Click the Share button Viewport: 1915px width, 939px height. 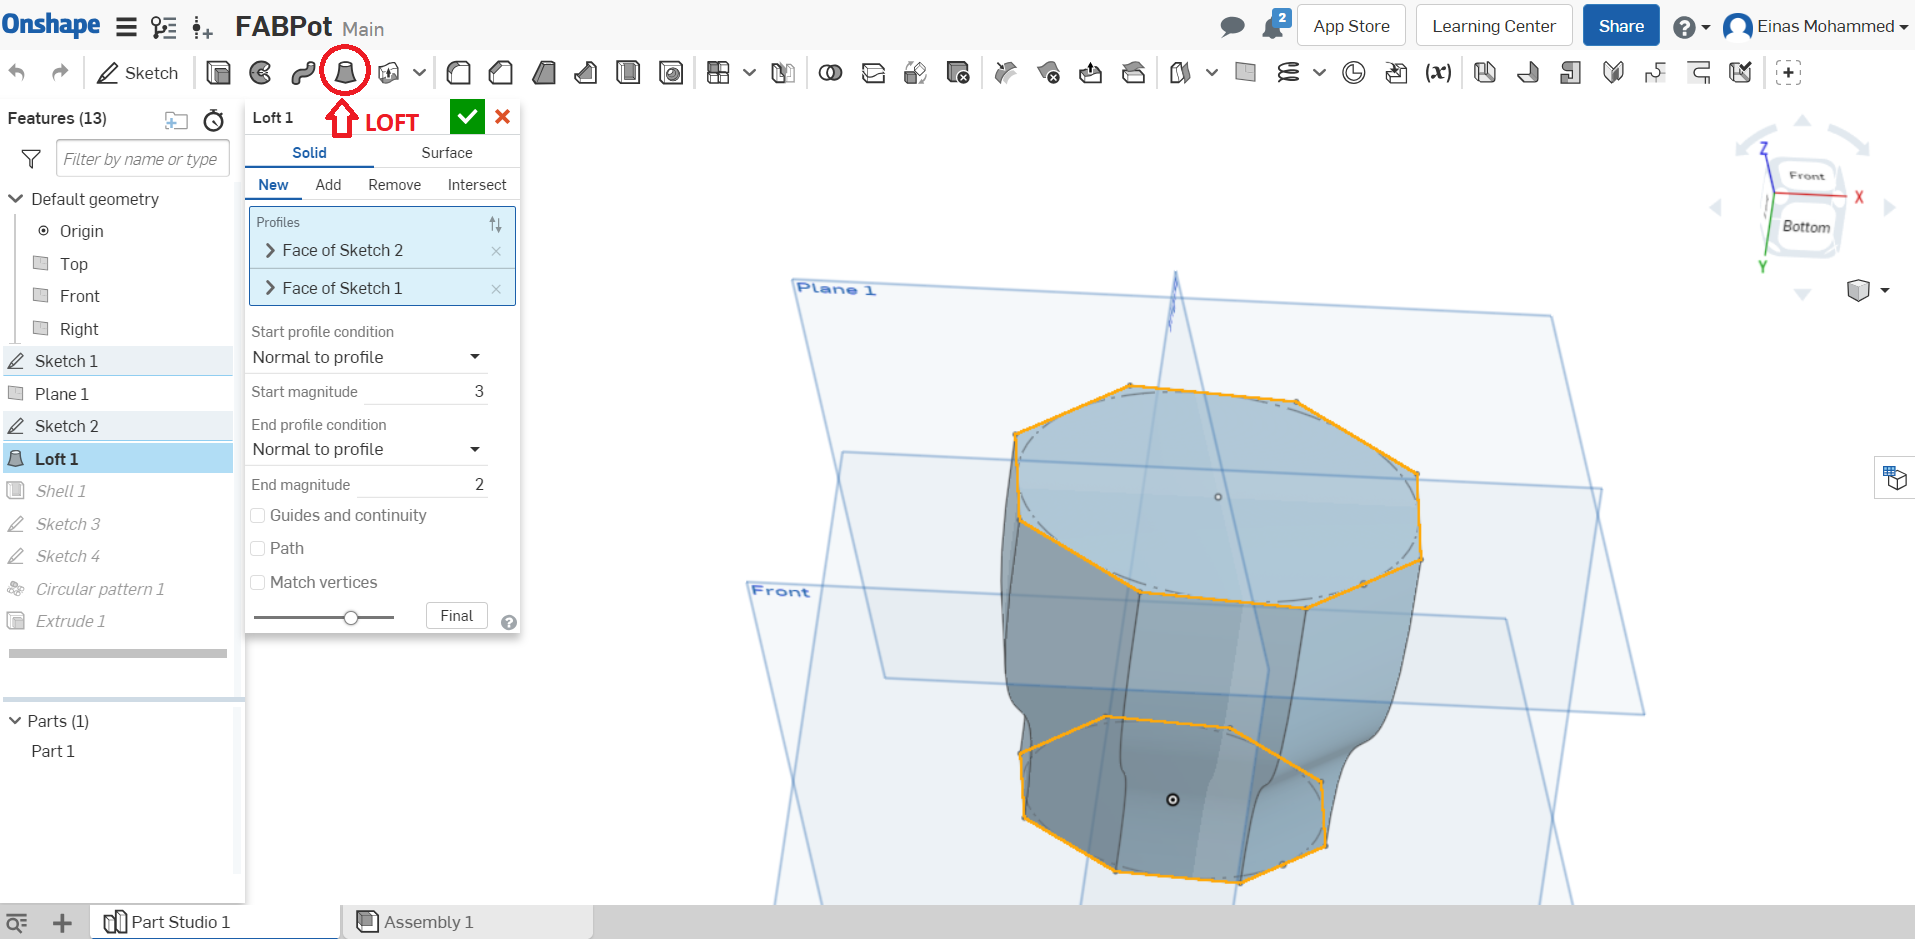(x=1621, y=26)
